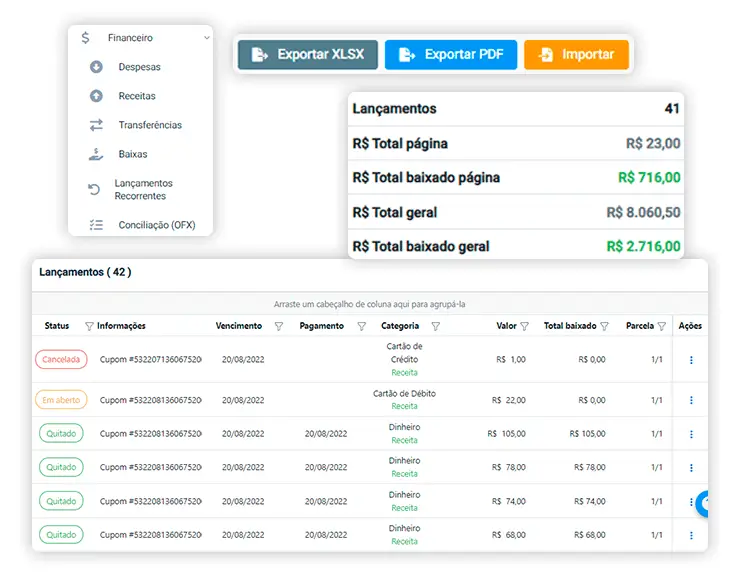Click the Baixas hand-with-coin icon
The height and width of the screenshot is (583, 741).
[96, 154]
